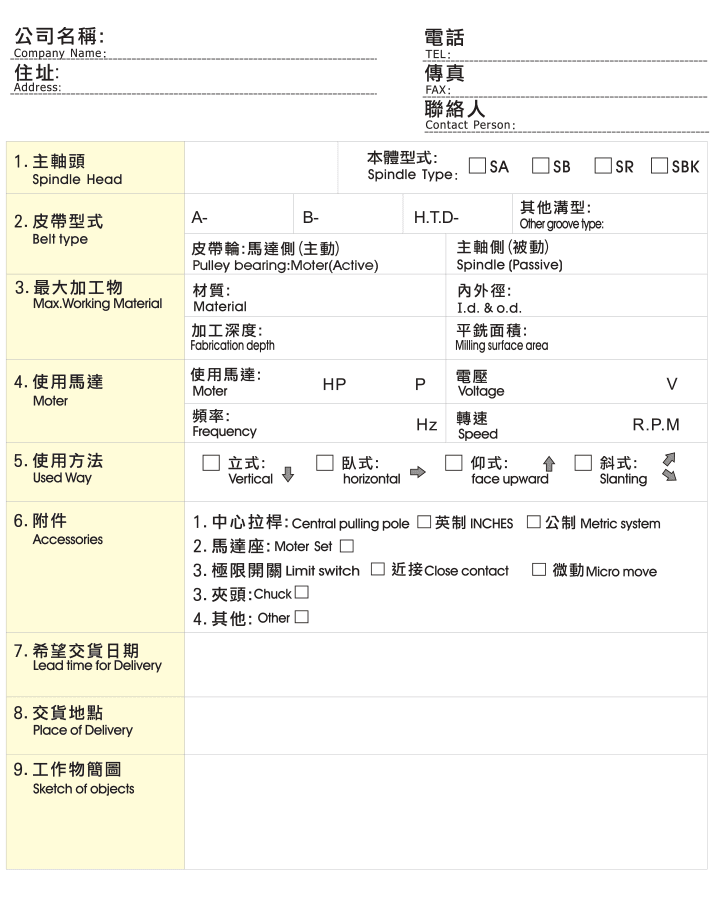Click the Speed R.P.M field
The height and width of the screenshot is (900, 720).
pos(576,423)
